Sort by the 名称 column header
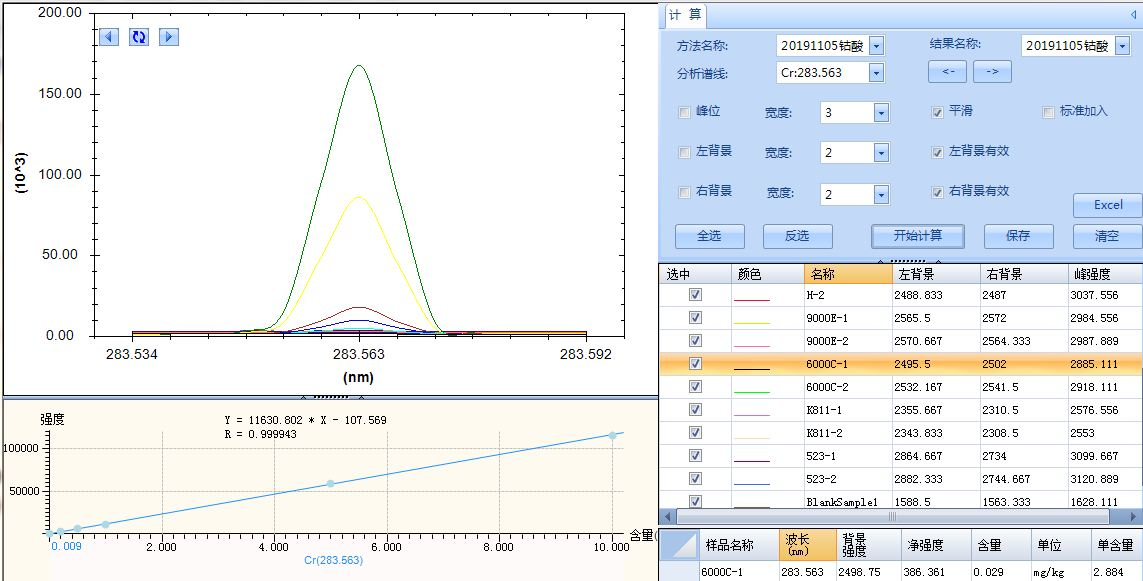The height and width of the screenshot is (581, 1143). [847, 274]
